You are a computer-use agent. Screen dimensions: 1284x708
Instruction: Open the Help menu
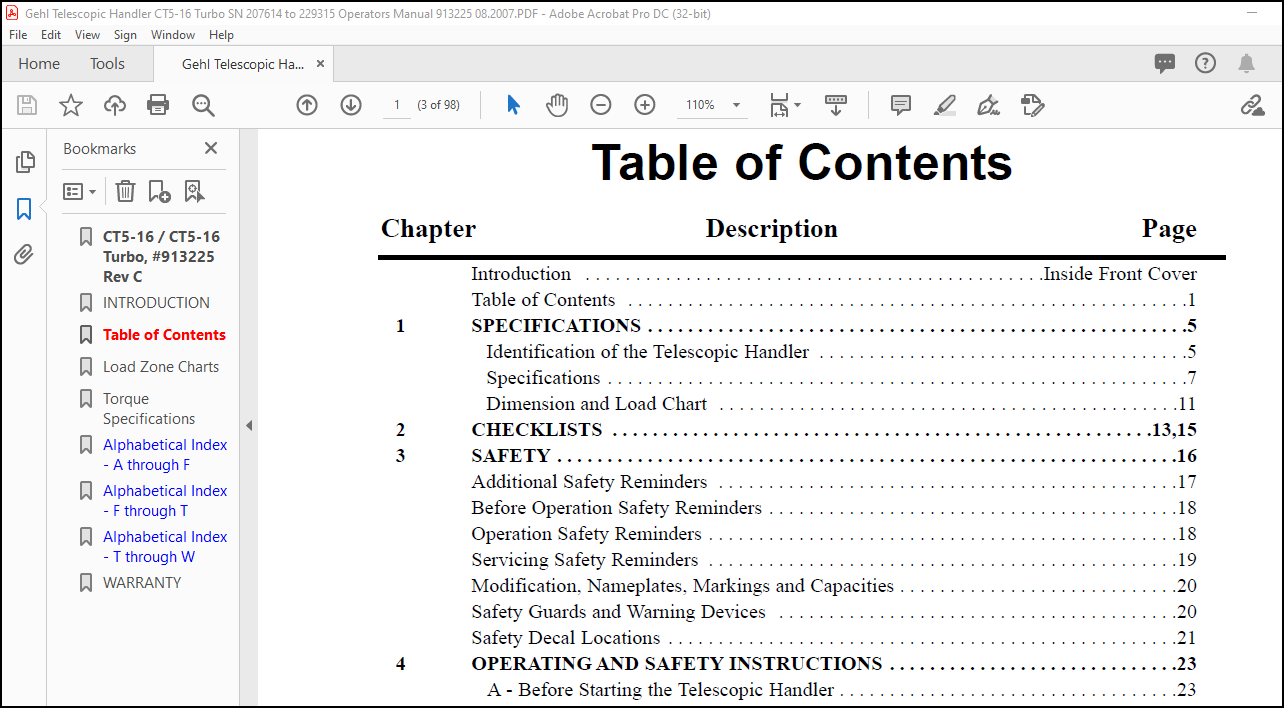coord(221,34)
